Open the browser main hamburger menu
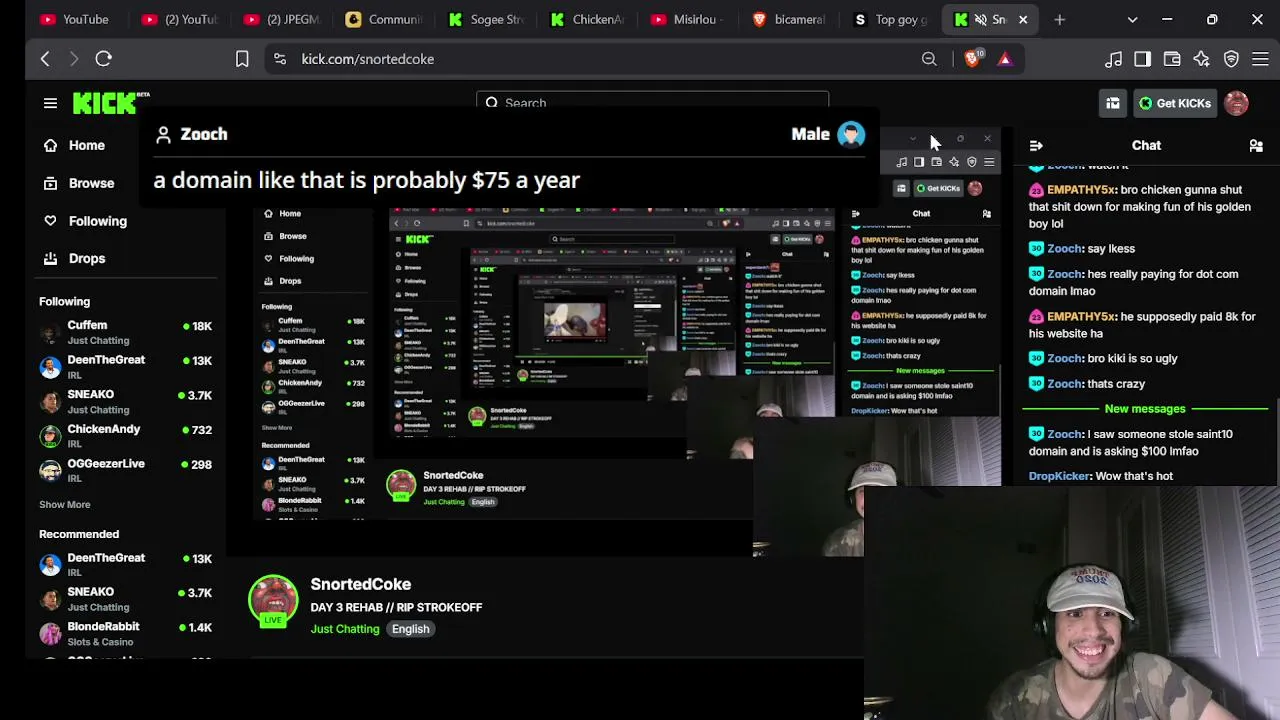This screenshot has height=720, width=1280. pyautogui.click(x=1260, y=59)
